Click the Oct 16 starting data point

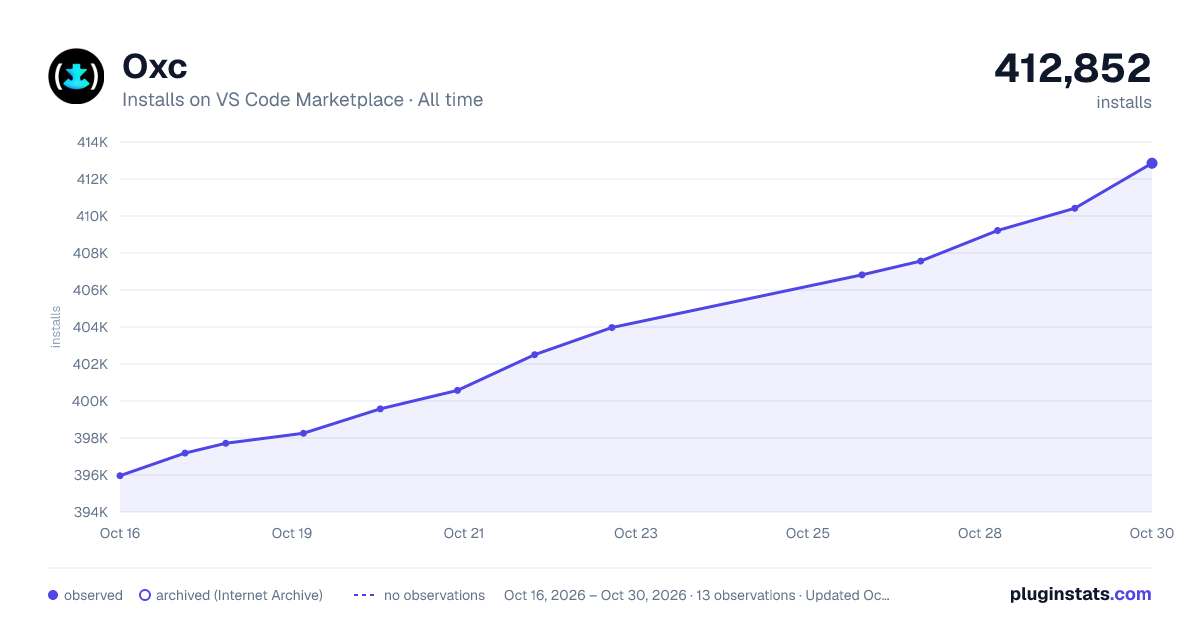pos(120,476)
